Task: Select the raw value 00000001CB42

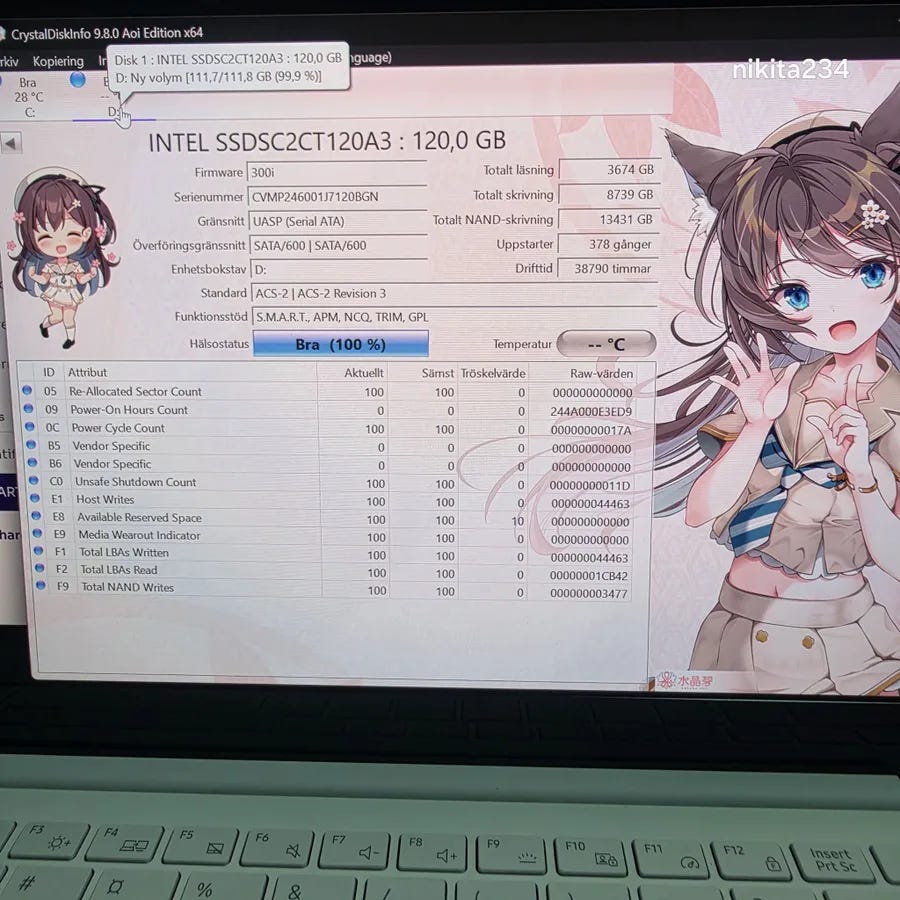Action: click(588, 575)
